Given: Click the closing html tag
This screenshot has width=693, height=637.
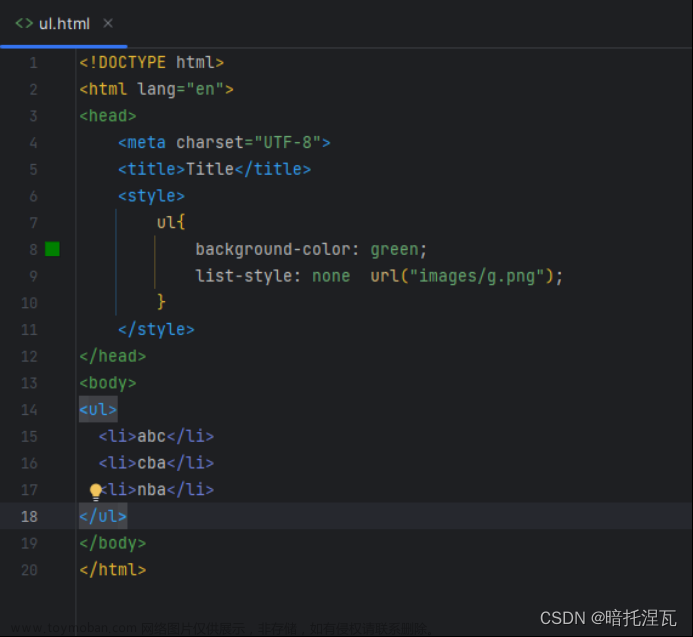Looking at the screenshot, I should coord(113,569).
